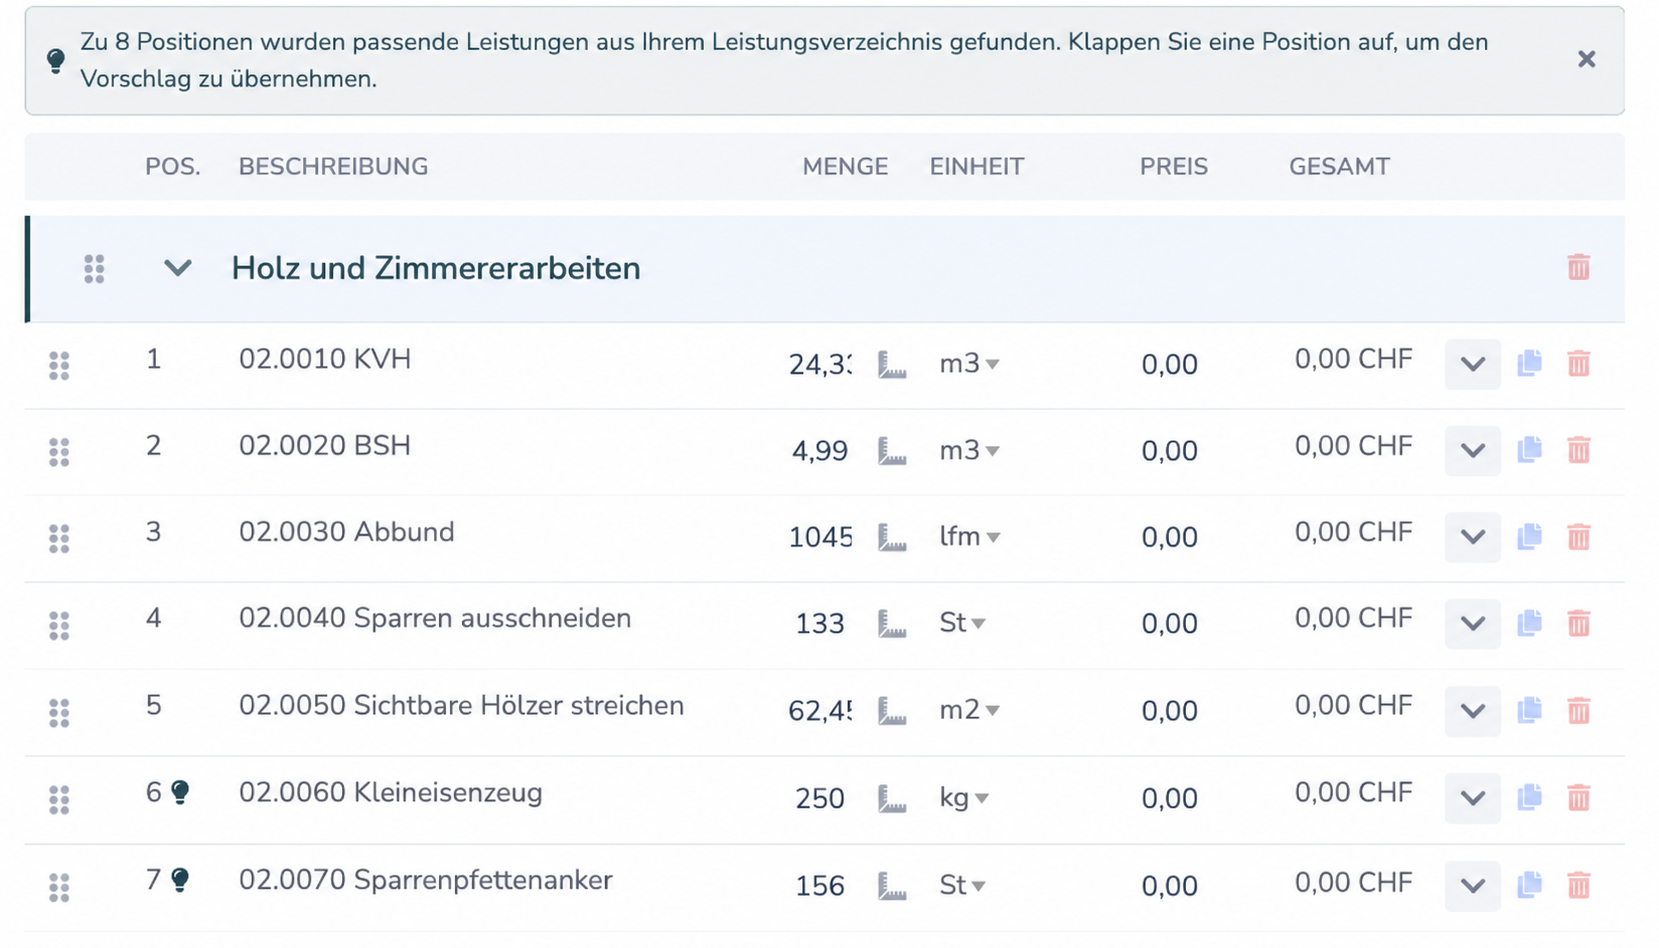Duplicate position 5 Sichtbare Hölzer streichen

tap(1529, 710)
